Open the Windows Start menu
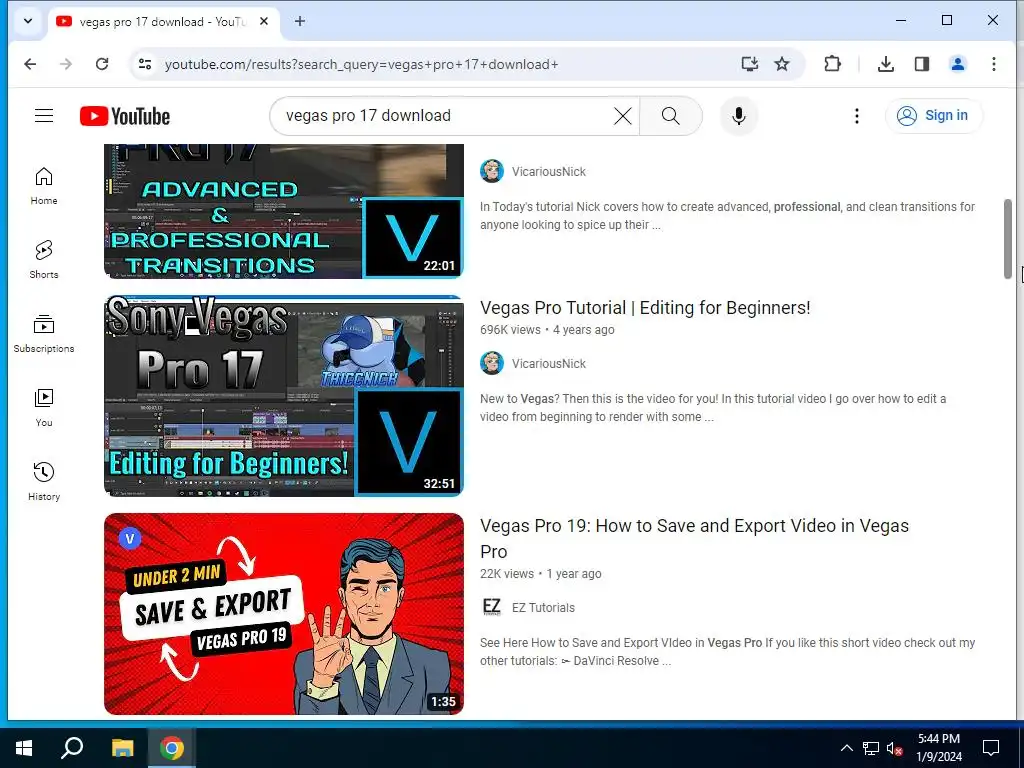 pyautogui.click(x=24, y=748)
